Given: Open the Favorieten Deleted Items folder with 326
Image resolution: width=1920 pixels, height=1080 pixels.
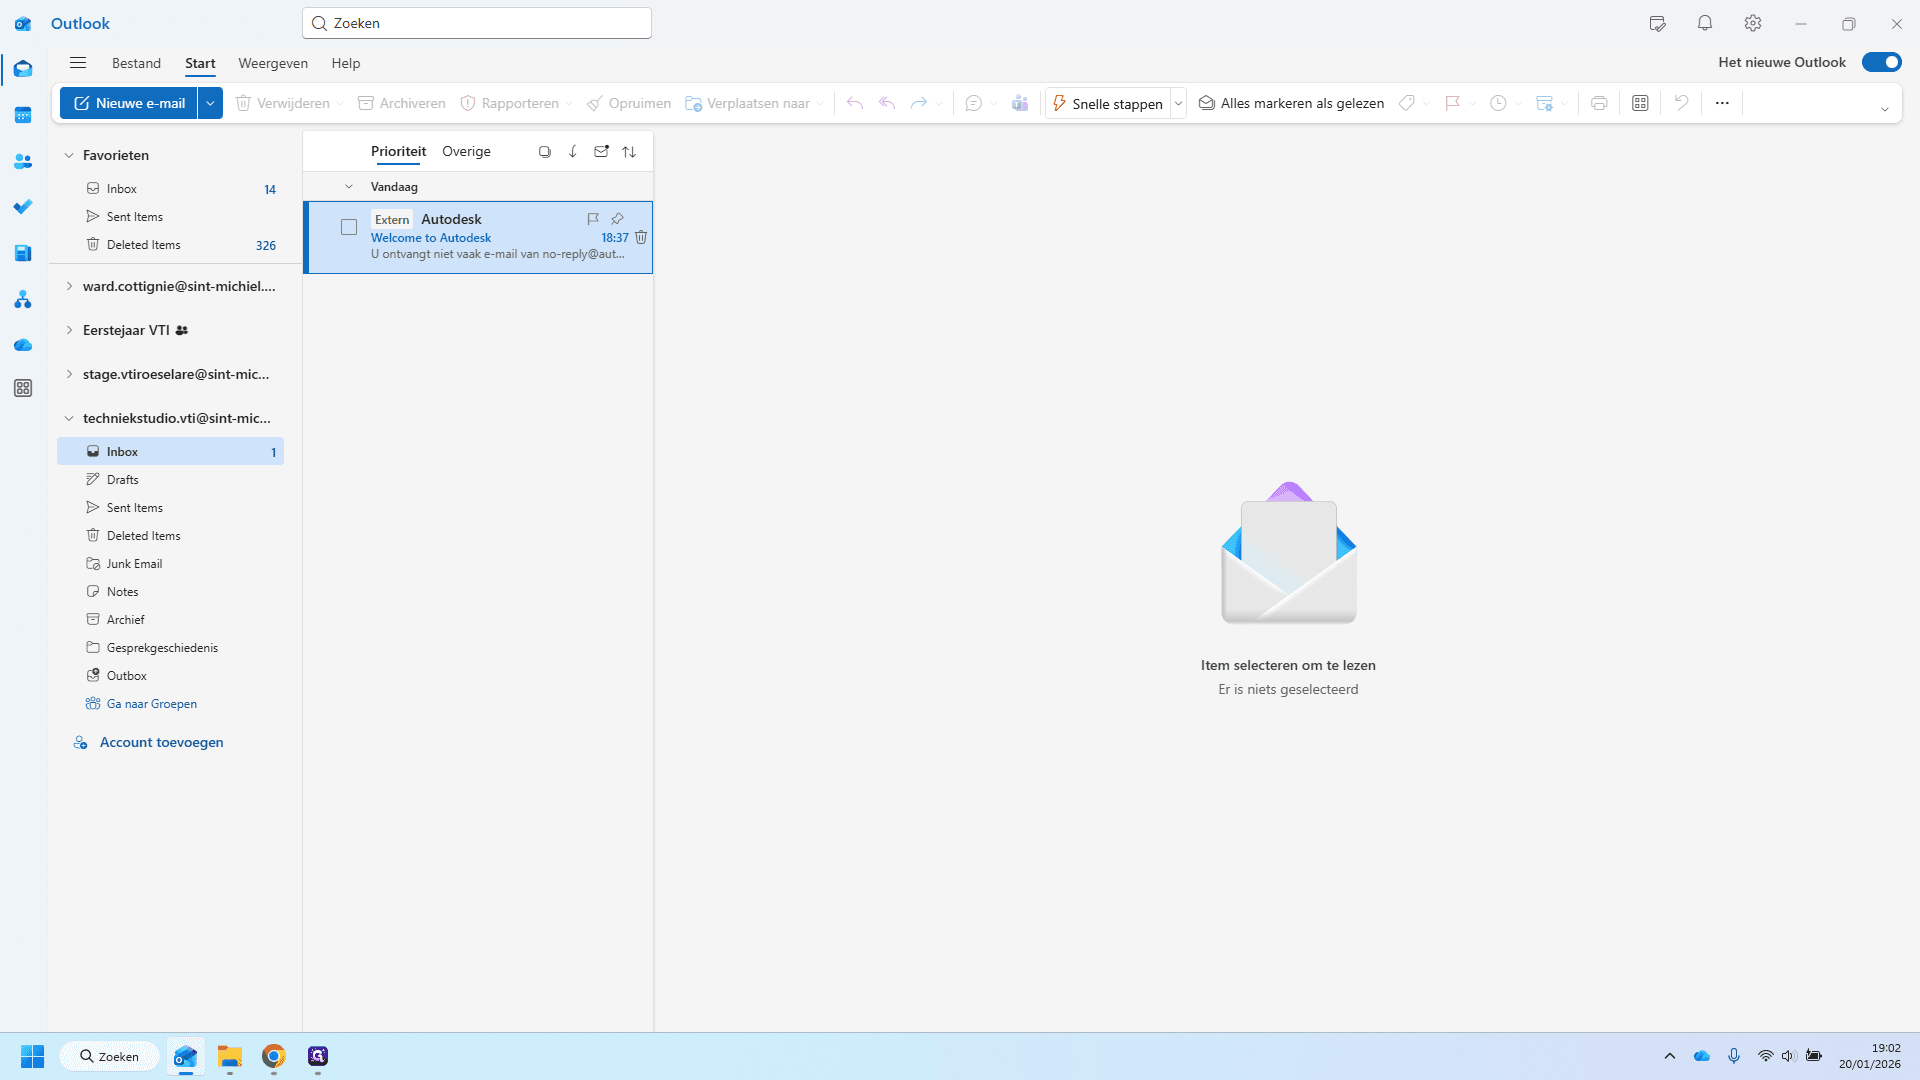Looking at the screenshot, I should click(170, 245).
